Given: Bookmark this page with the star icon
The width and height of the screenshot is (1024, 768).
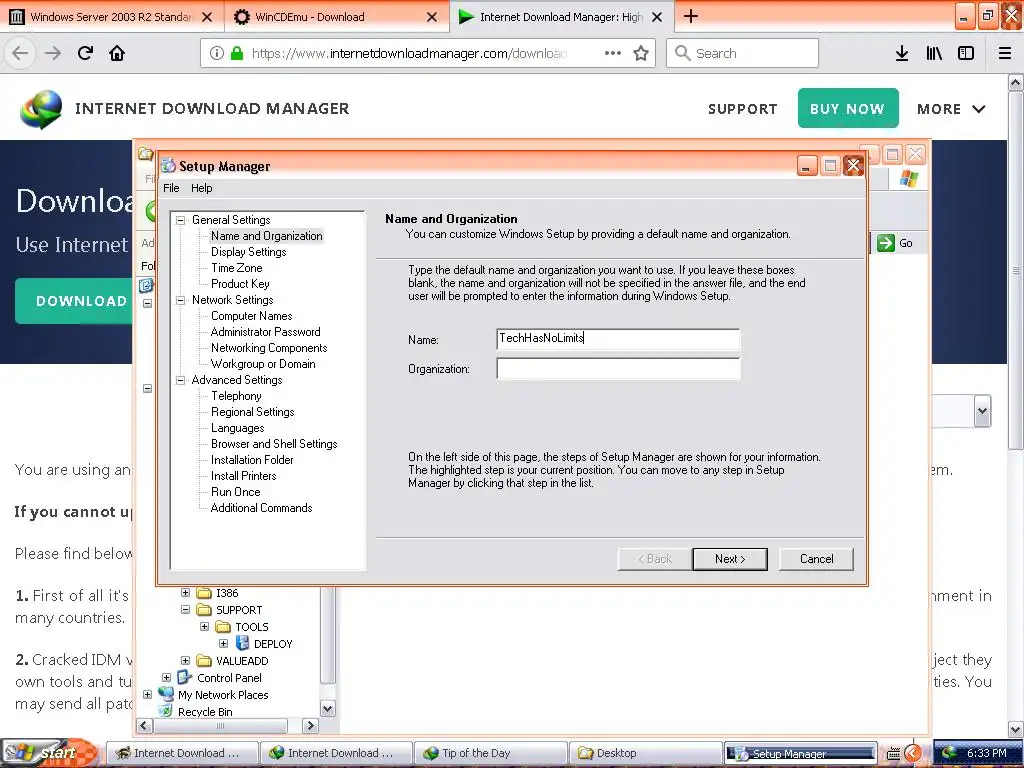Looking at the screenshot, I should [641, 53].
